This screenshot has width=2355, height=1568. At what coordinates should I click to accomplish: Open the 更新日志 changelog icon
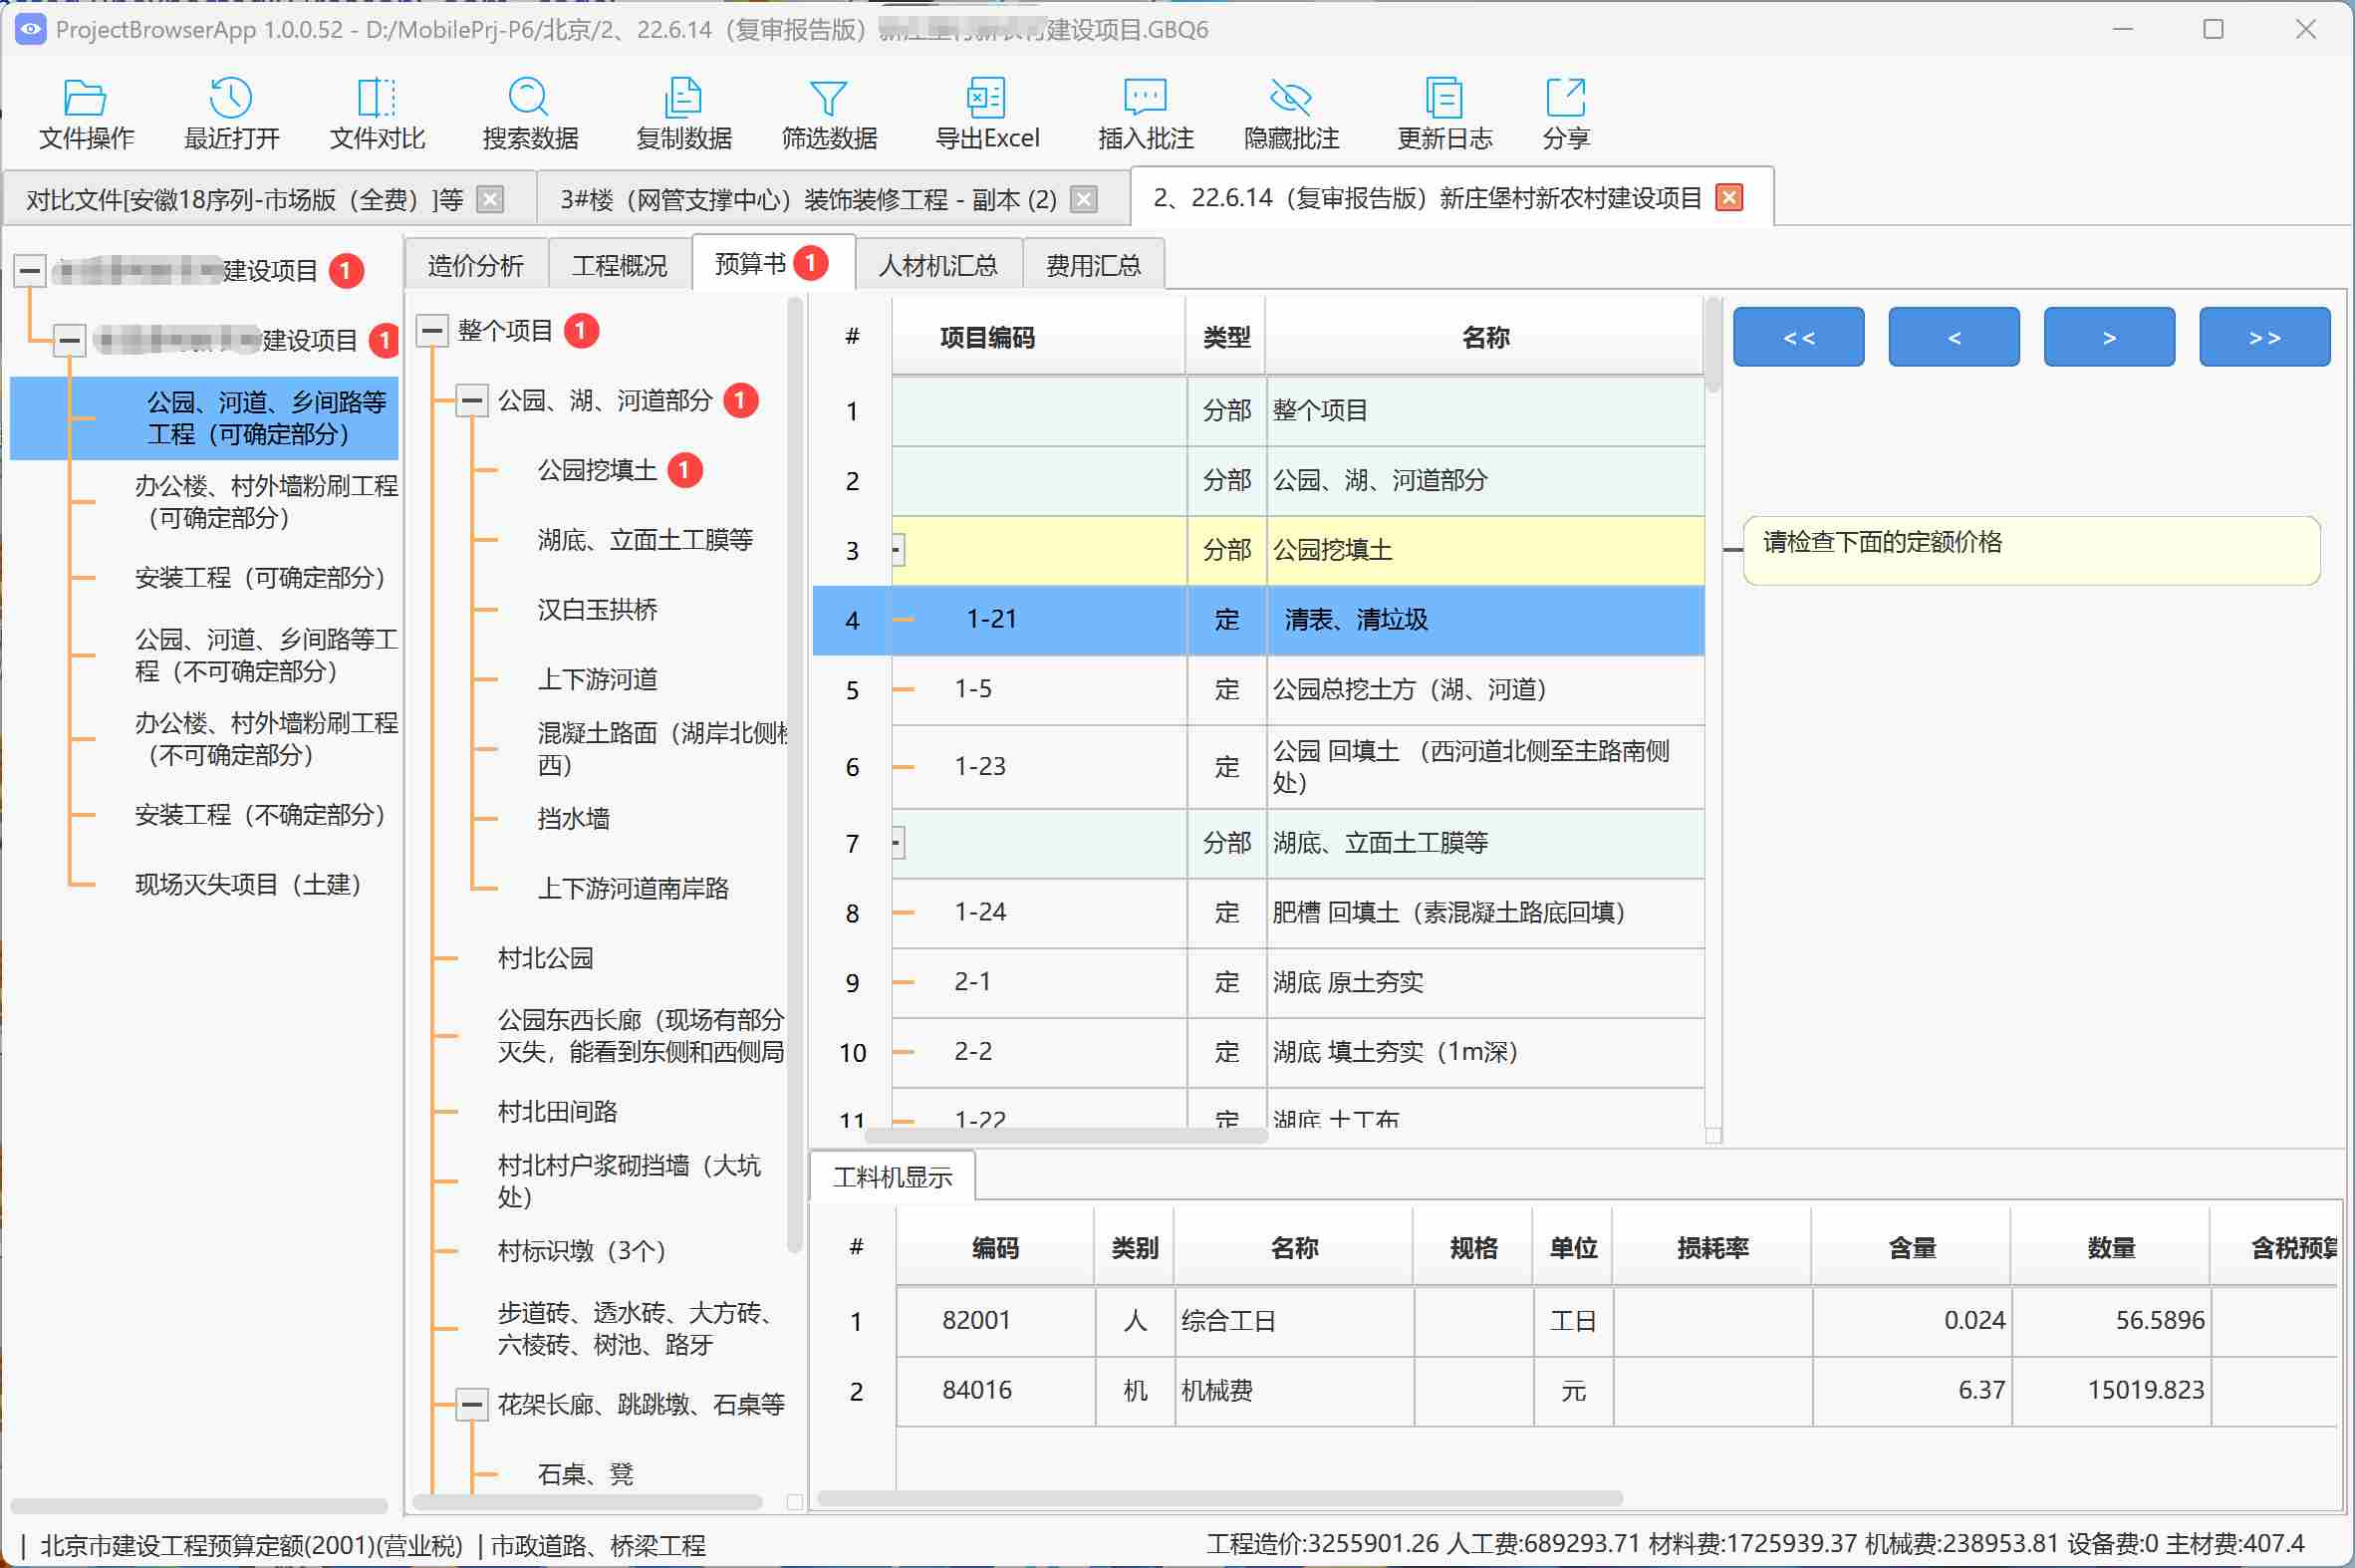[x=1444, y=113]
